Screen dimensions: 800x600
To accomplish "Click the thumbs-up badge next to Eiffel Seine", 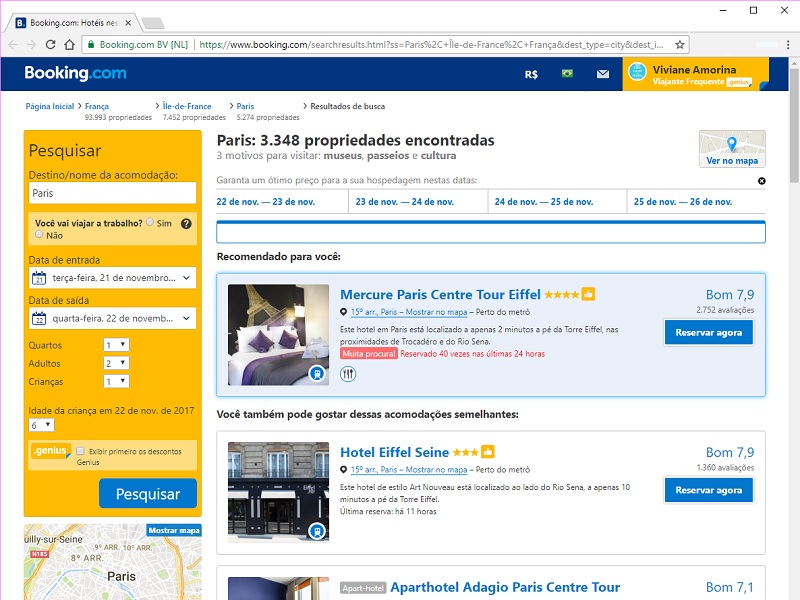I will (x=488, y=452).
